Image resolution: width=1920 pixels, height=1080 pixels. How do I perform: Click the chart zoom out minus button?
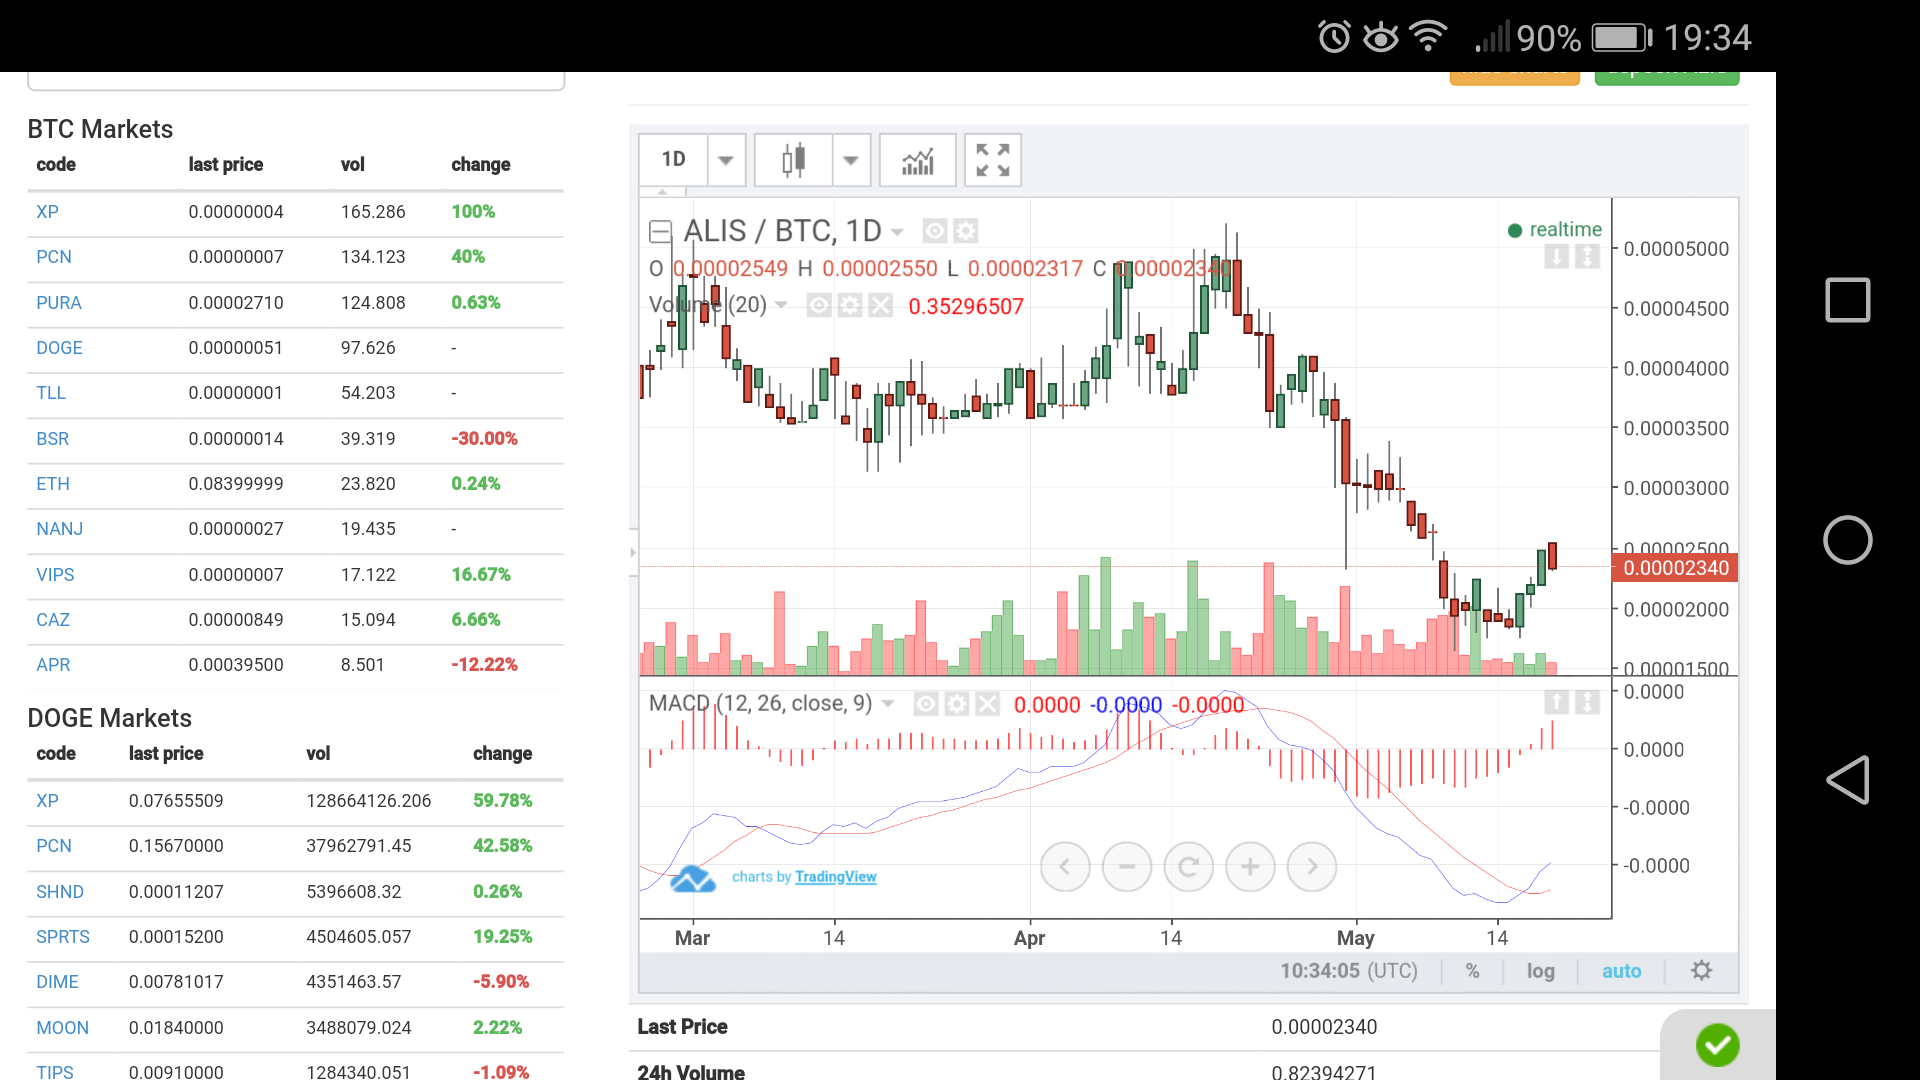[1126, 867]
